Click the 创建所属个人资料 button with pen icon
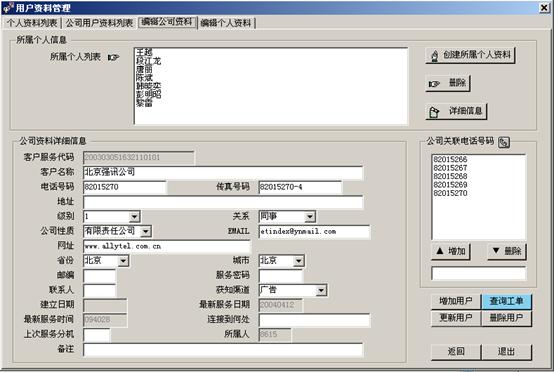The height and width of the screenshot is (372, 554). (470, 55)
